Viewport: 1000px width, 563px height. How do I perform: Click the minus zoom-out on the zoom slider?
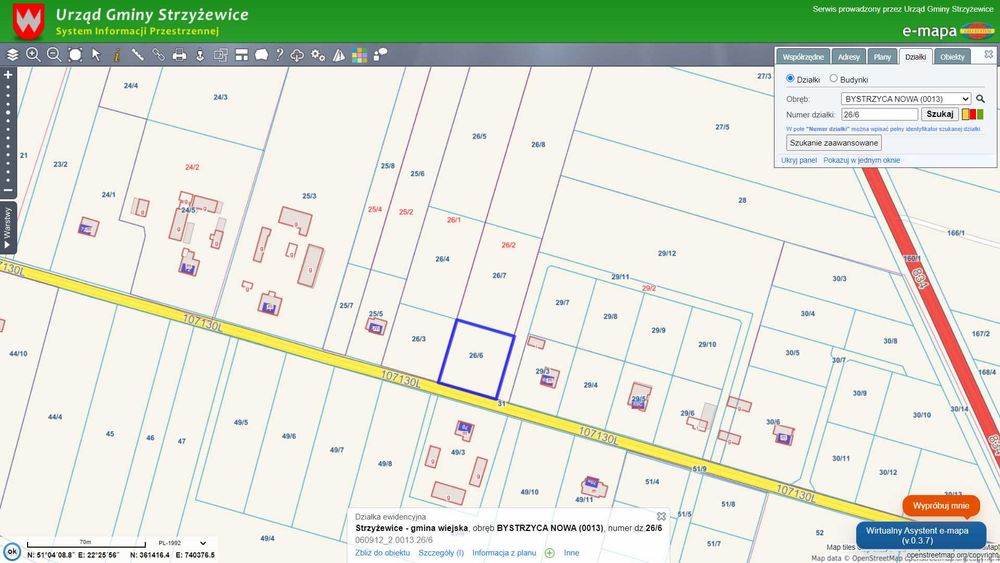pos(8,190)
